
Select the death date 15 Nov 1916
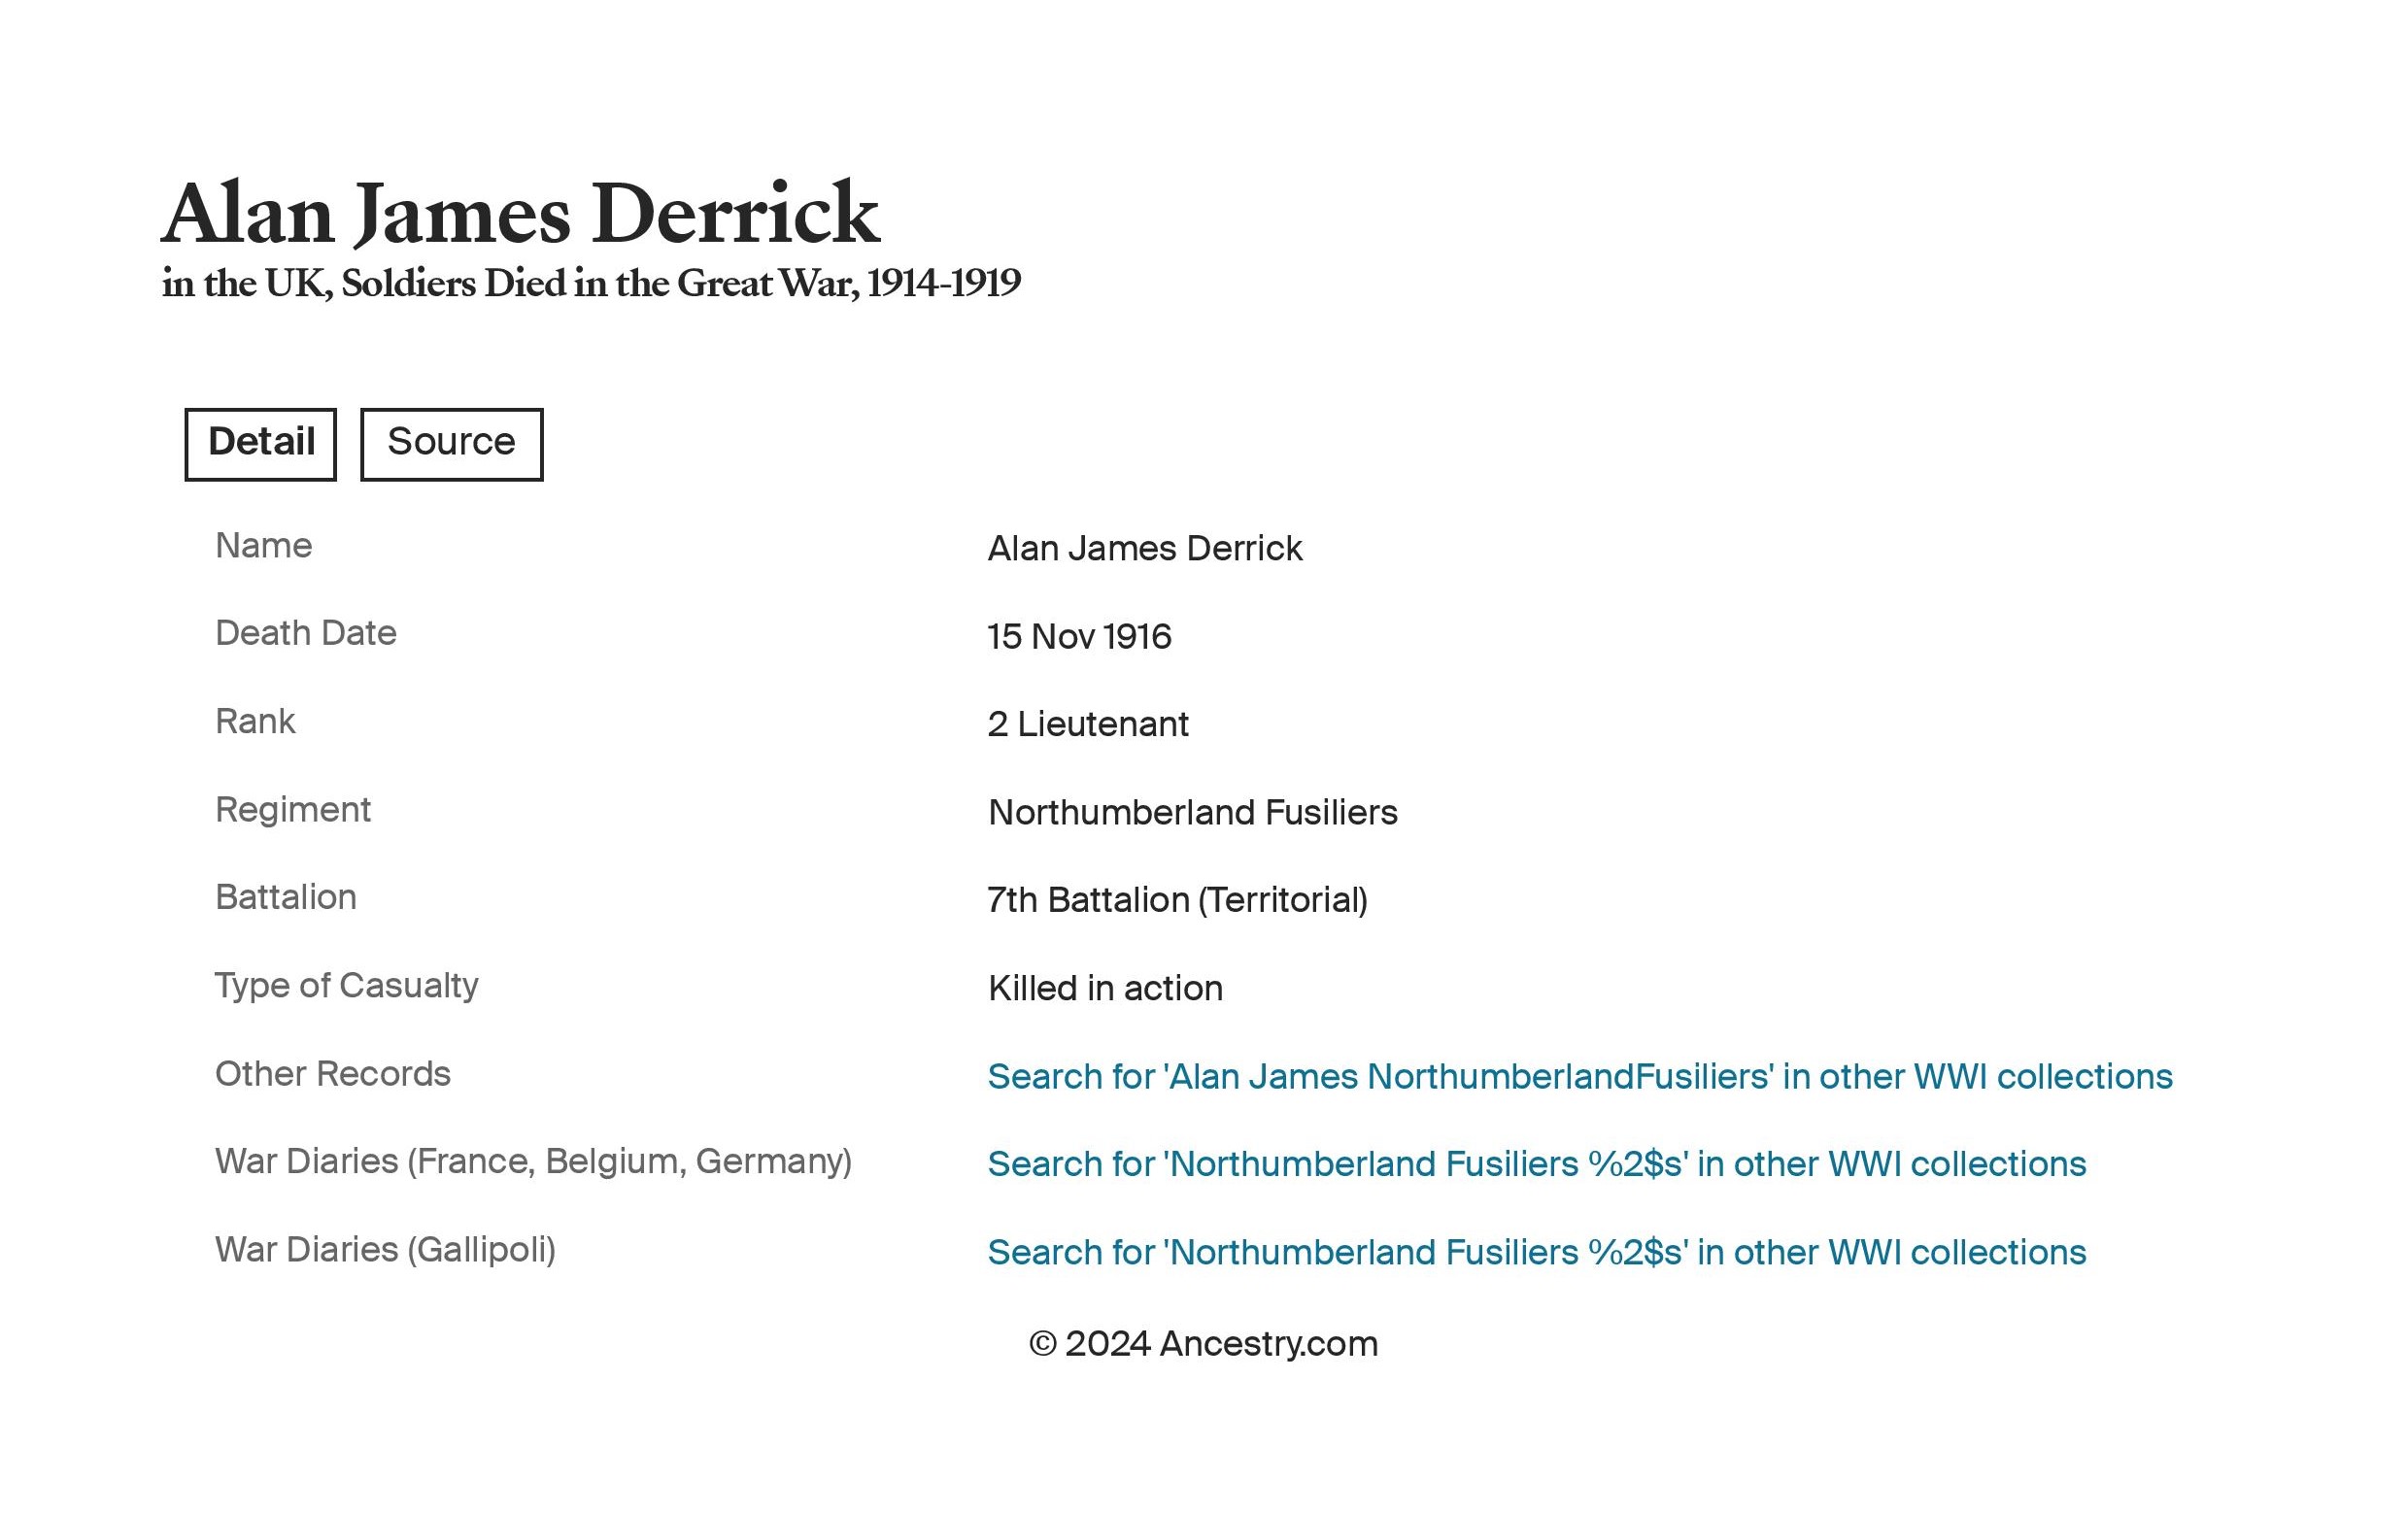[1079, 637]
